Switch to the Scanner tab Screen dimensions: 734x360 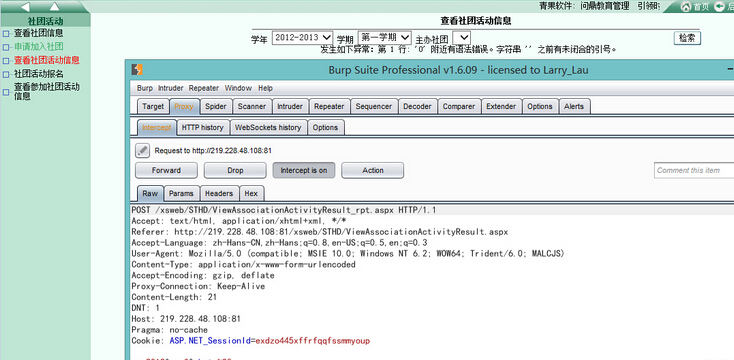252,106
